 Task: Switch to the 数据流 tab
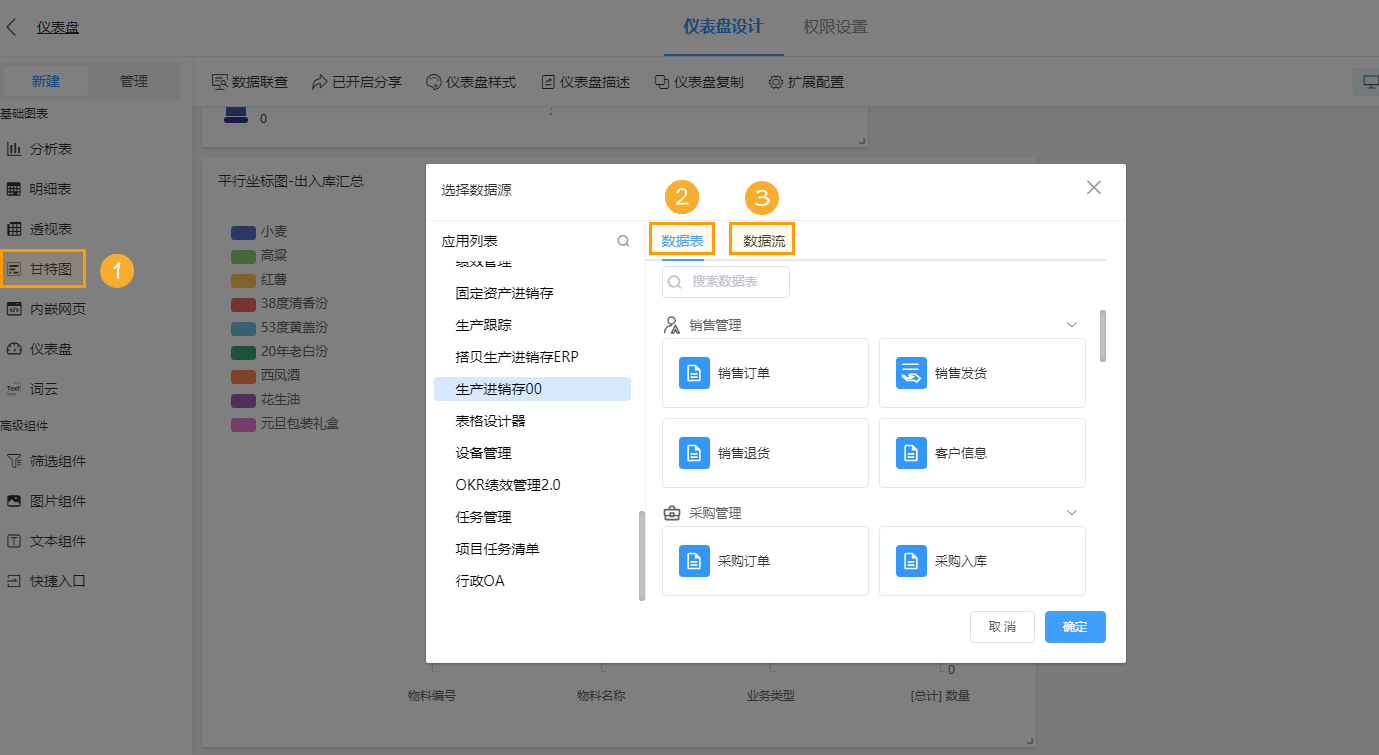[762, 239]
